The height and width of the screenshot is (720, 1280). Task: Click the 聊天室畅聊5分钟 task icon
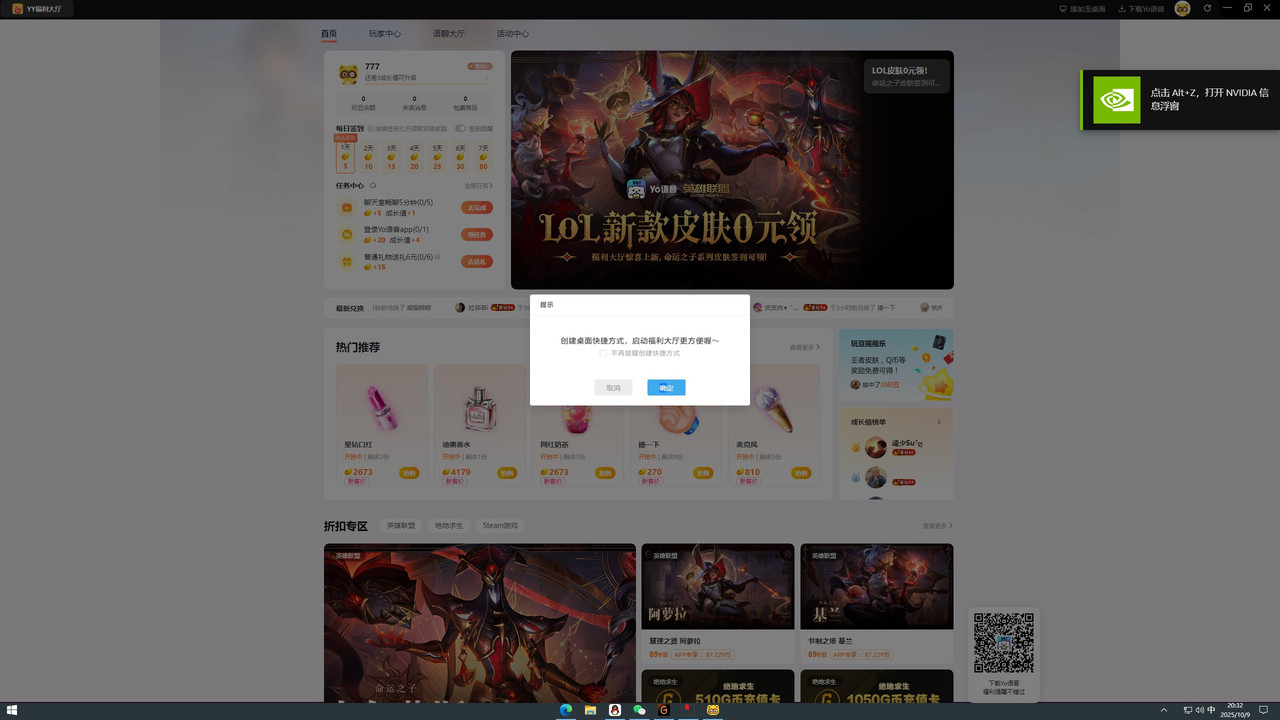(347, 208)
